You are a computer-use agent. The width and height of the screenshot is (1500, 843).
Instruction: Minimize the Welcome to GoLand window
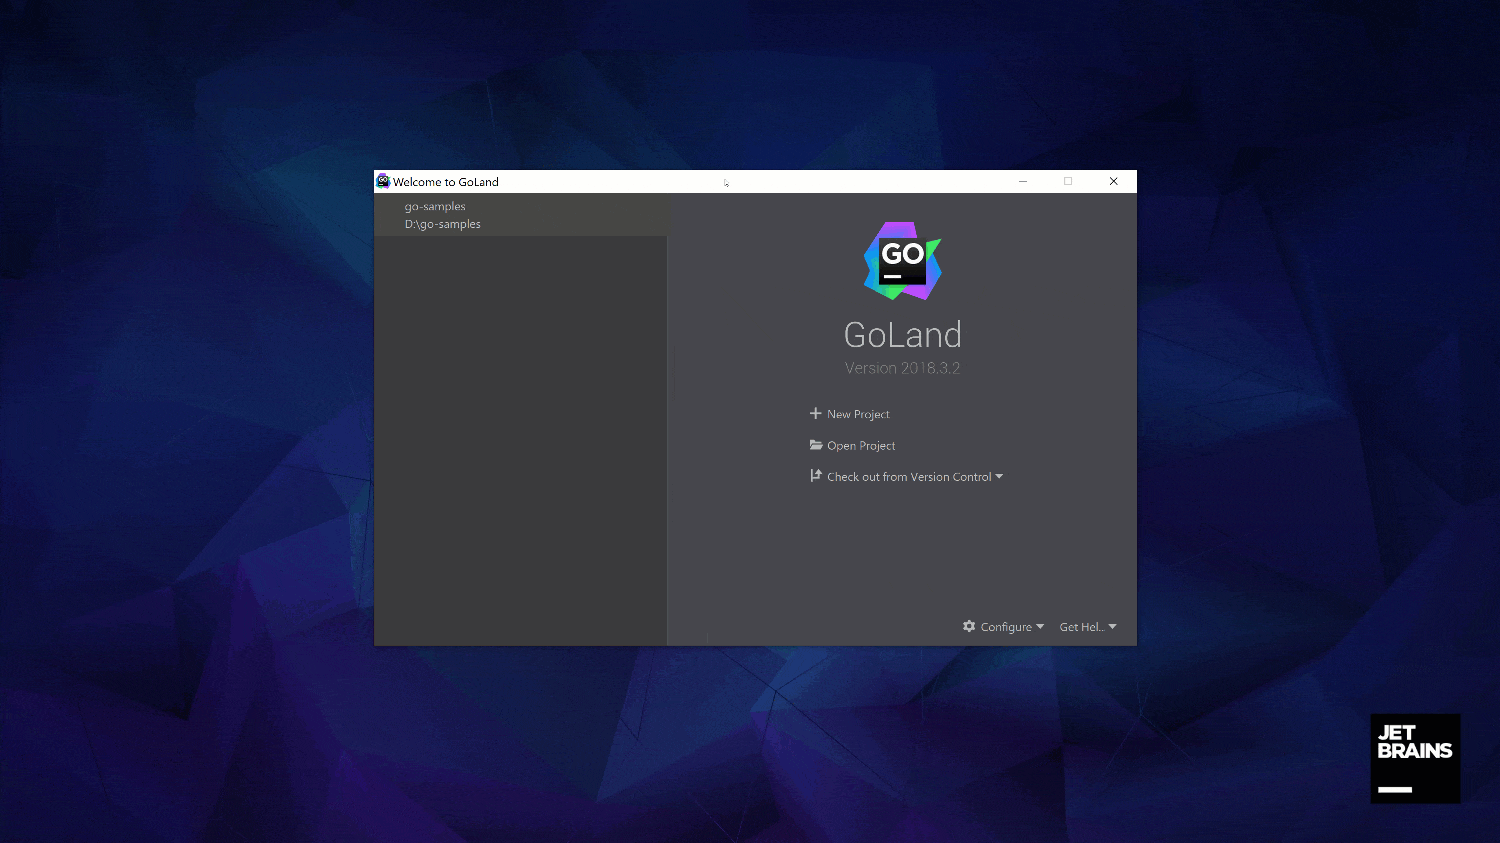[1022, 181]
